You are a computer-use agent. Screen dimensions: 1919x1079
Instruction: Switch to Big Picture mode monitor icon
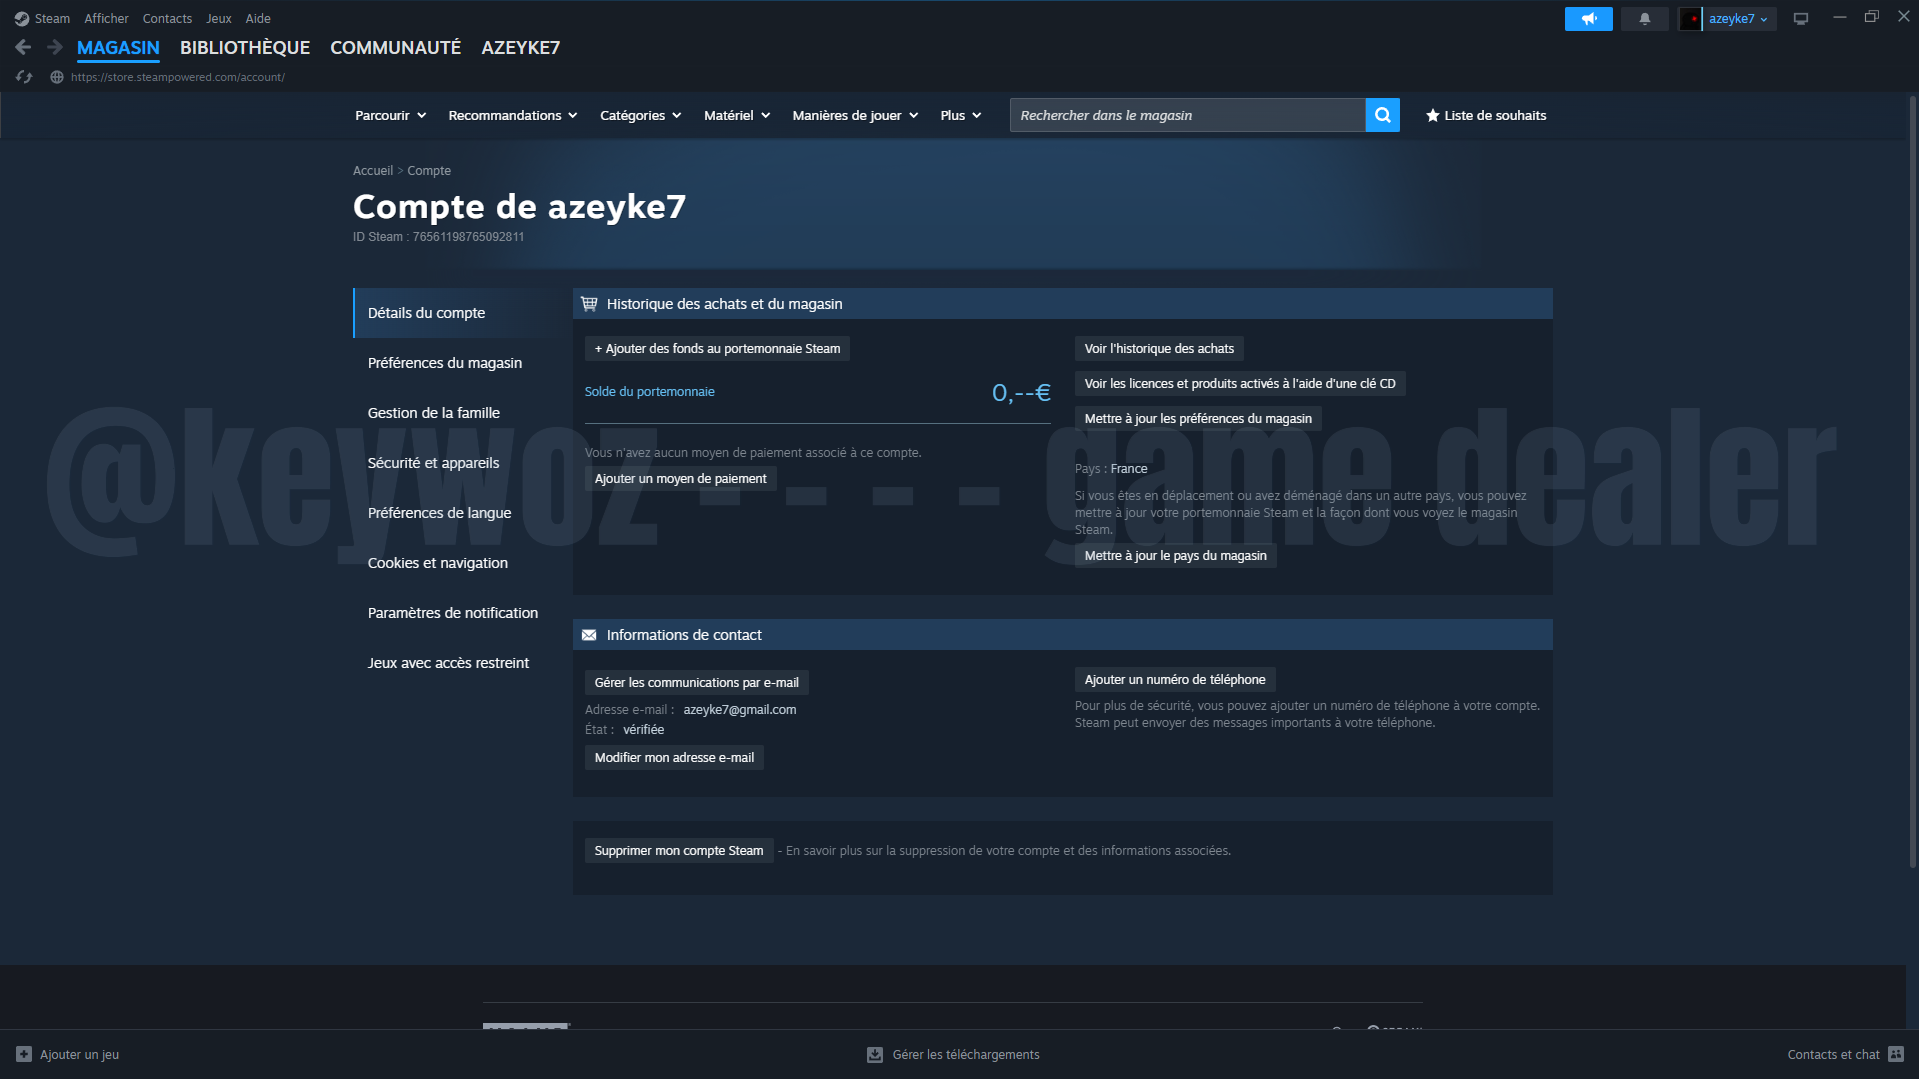click(1800, 19)
